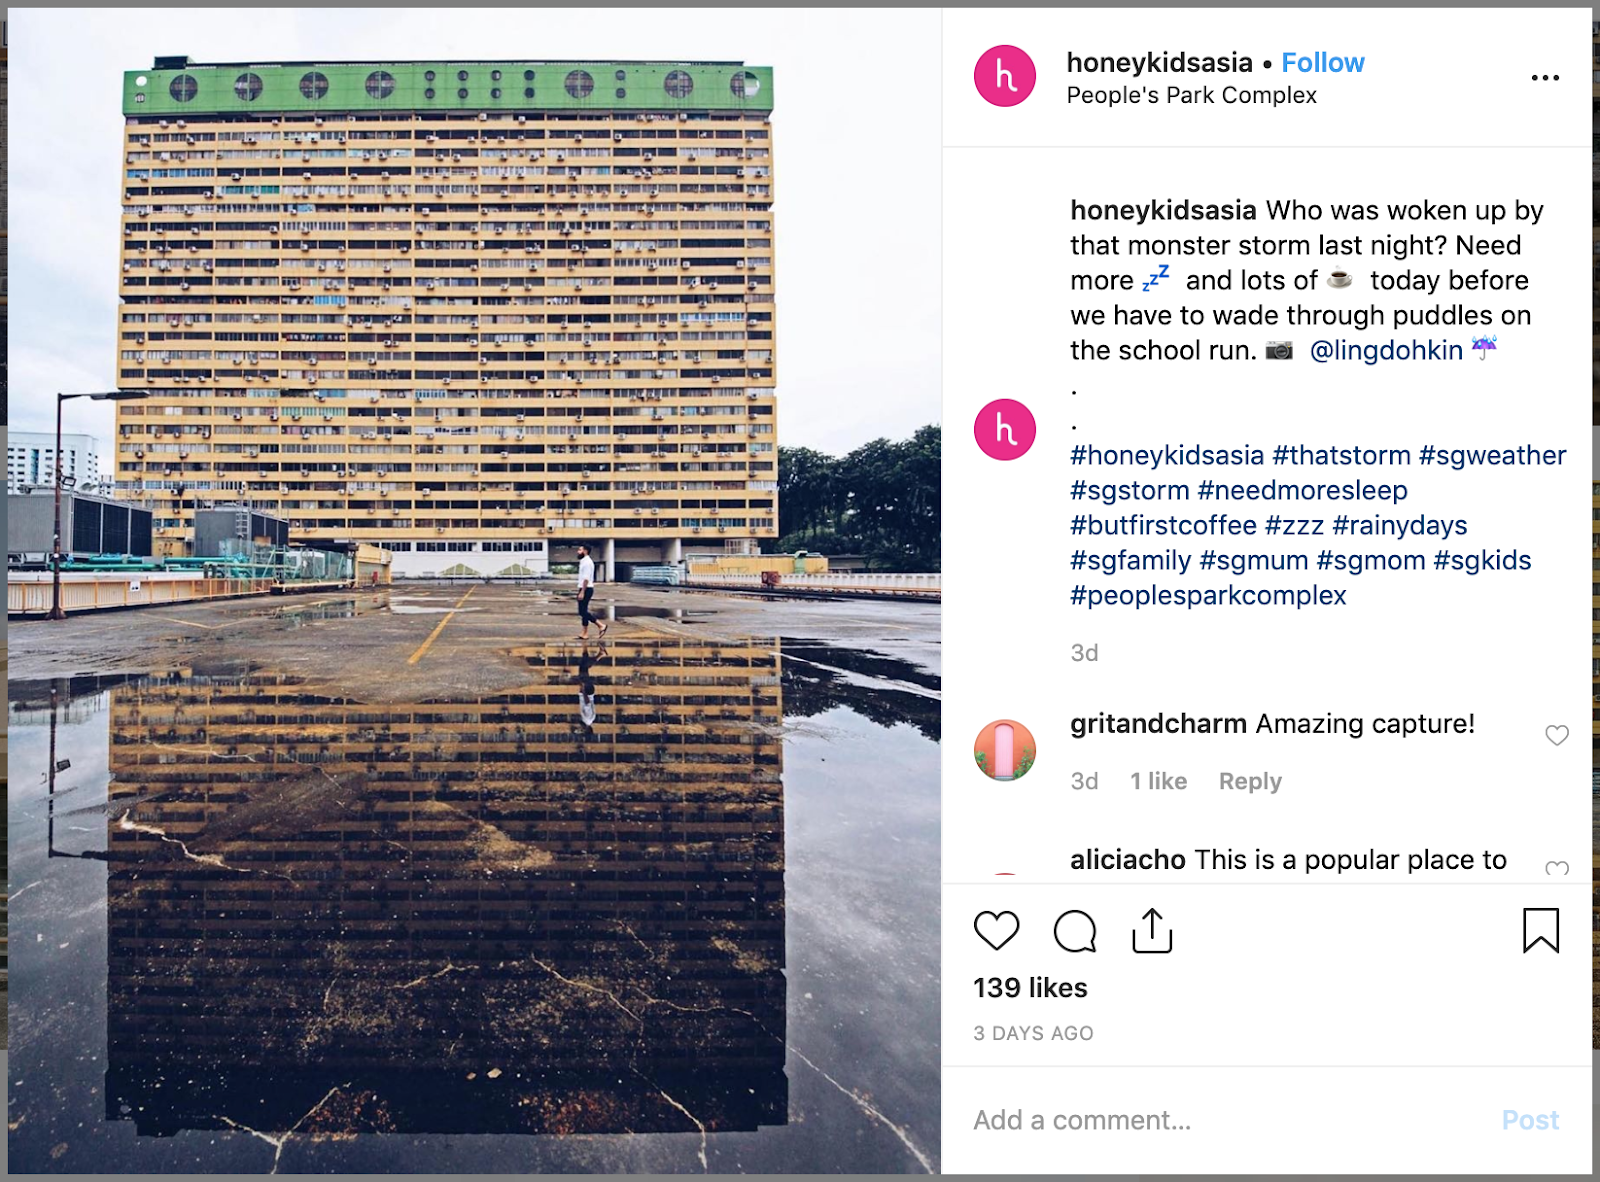
Task: Open the three-dot more options menu
Action: pos(1545,78)
